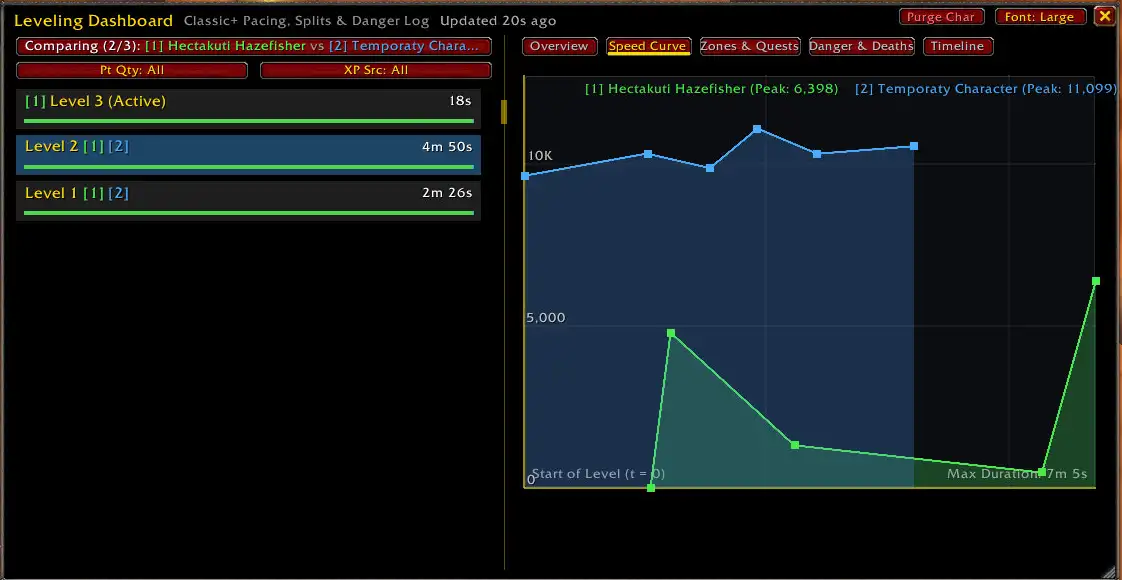
Task: Click the Max Duration 7m 5s label
Action: pyautogui.click(x=1017, y=474)
